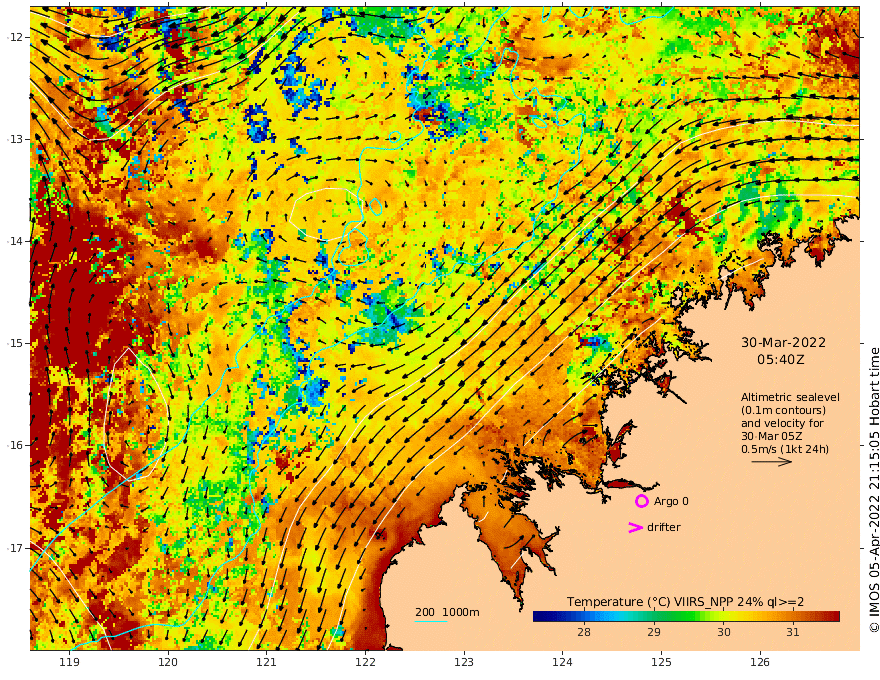Viewport: 880px width, 680px height.
Task: Click longitude axis label 125
Action: (x=661, y=663)
